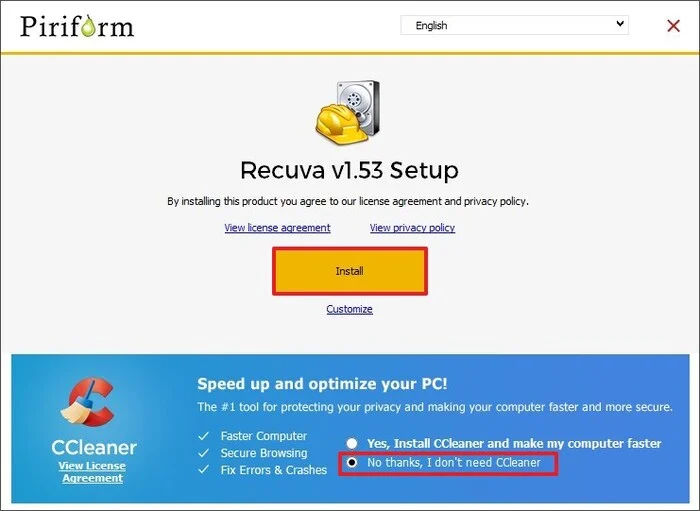Open View license agreement link
The height and width of the screenshot is (511, 700).
[277, 228]
